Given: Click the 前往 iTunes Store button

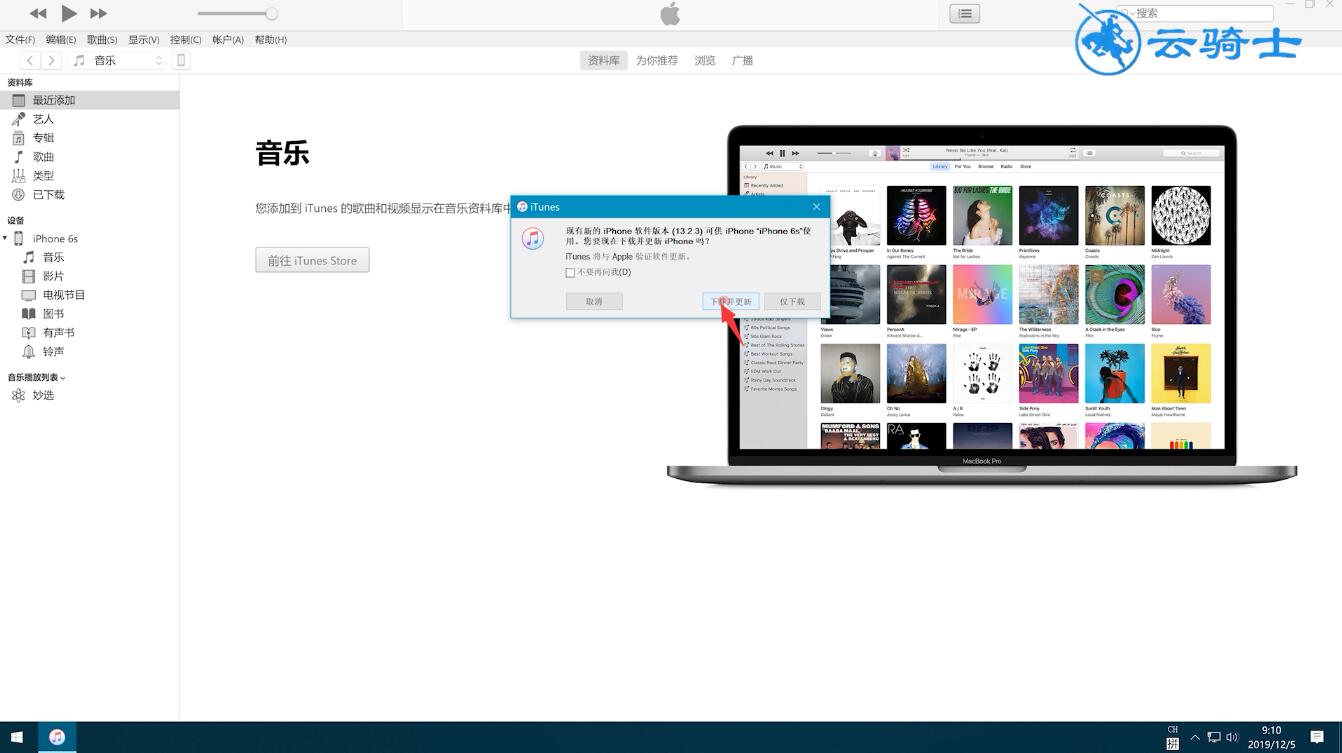Looking at the screenshot, I should [x=312, y=260].
